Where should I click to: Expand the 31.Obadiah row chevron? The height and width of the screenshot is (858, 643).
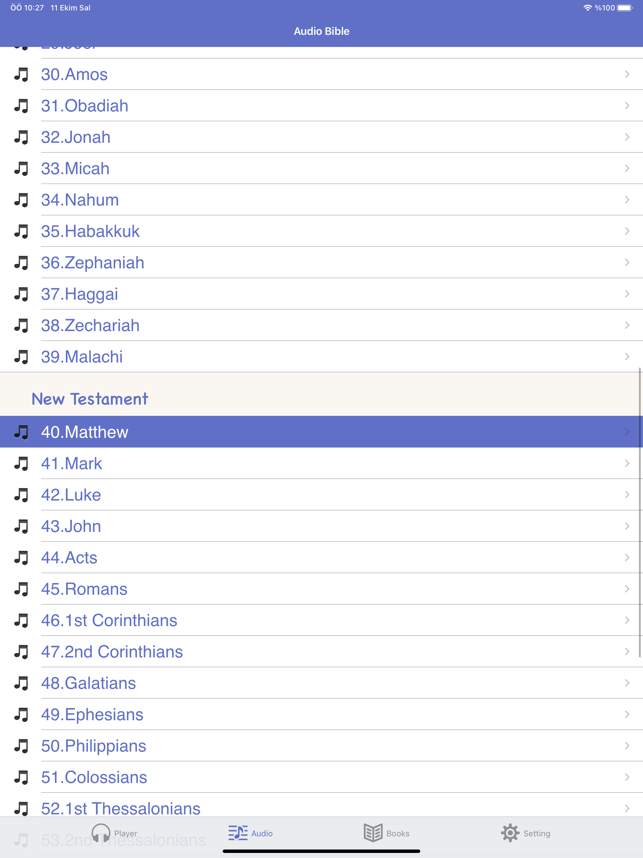pos(627,106)
